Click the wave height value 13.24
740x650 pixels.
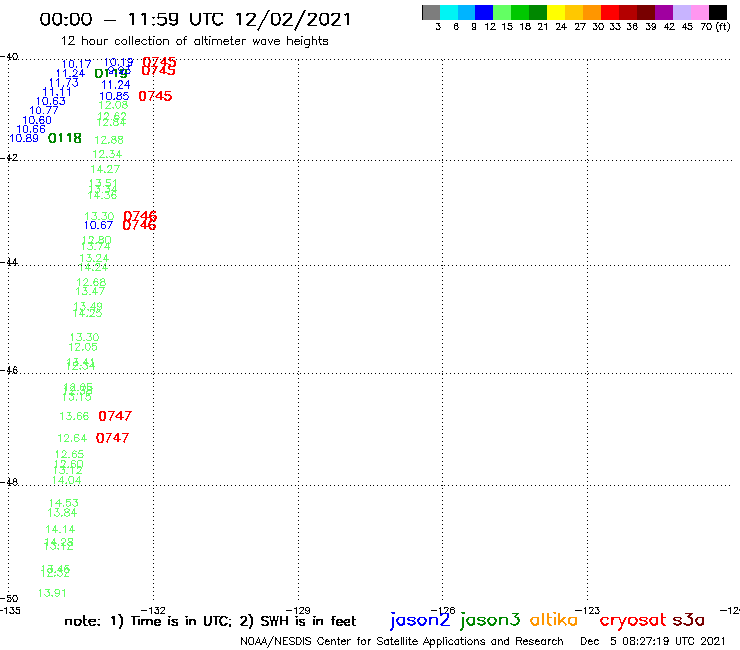point(94,258)
